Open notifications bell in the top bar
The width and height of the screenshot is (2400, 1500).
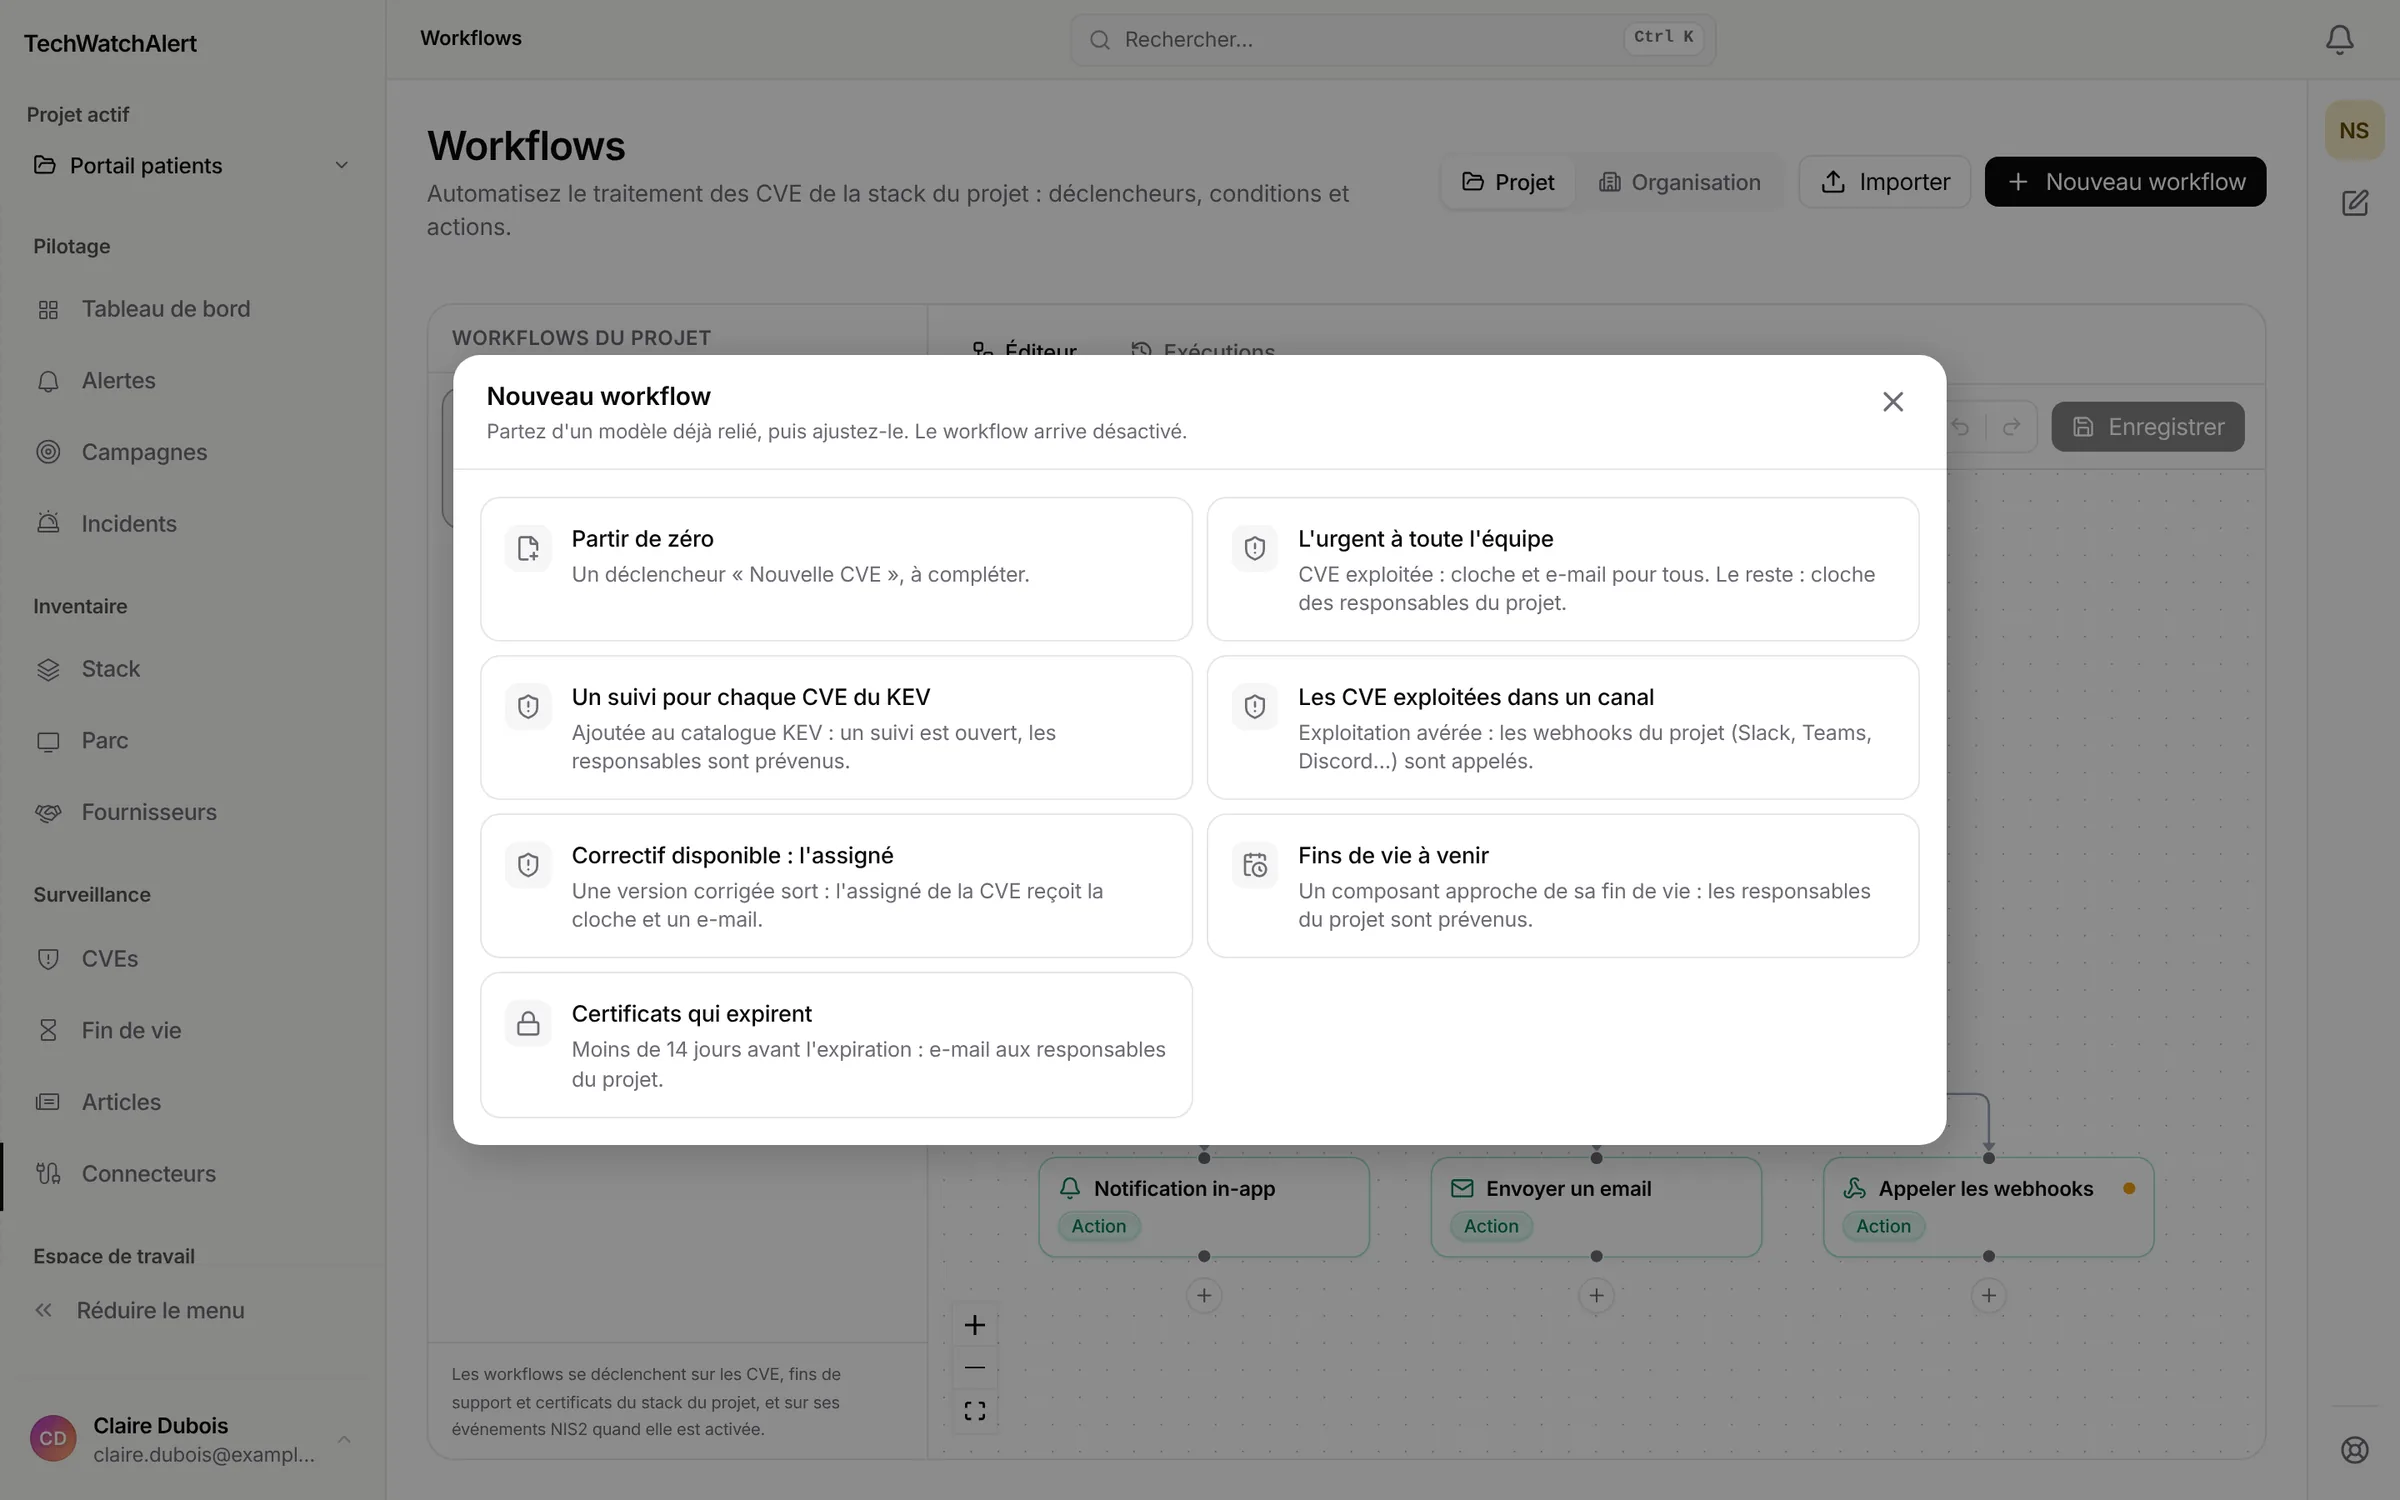point(2339,40)
